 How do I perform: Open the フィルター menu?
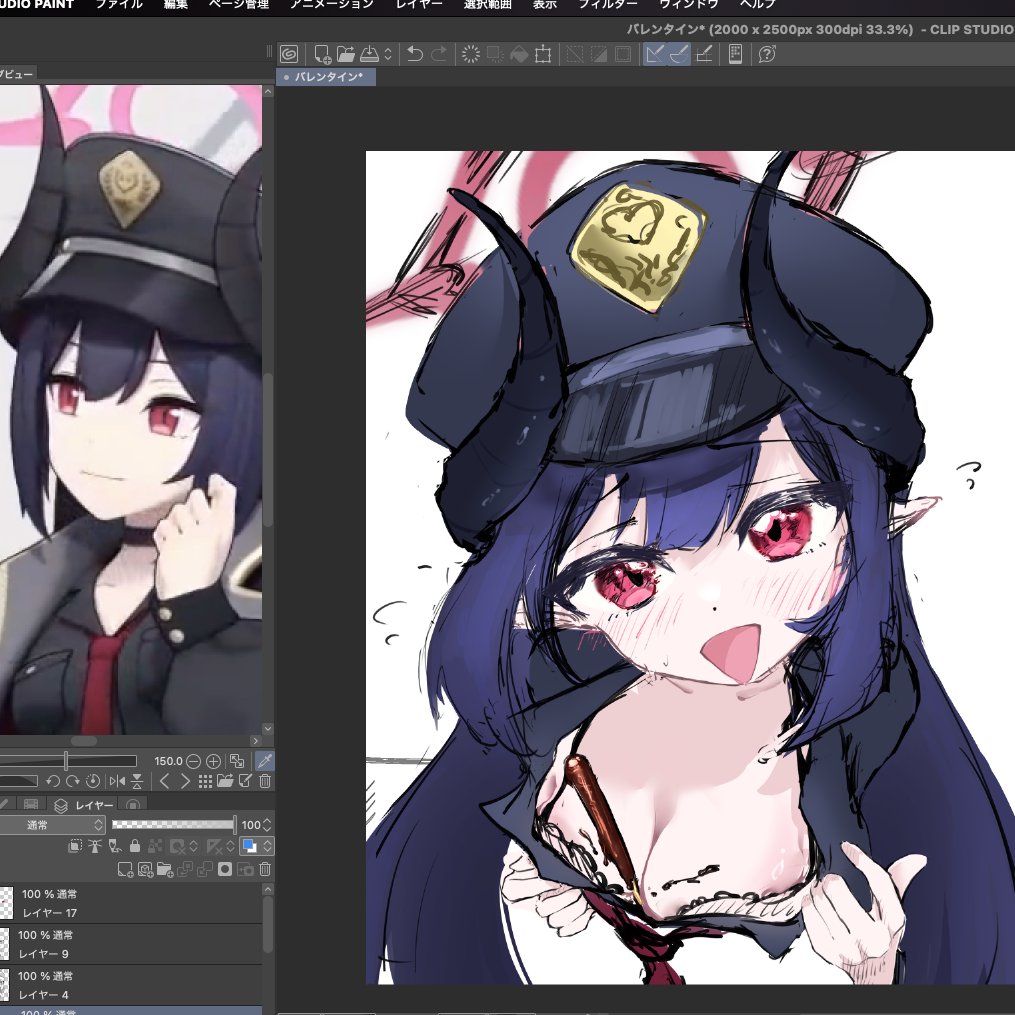pos(608,5)
